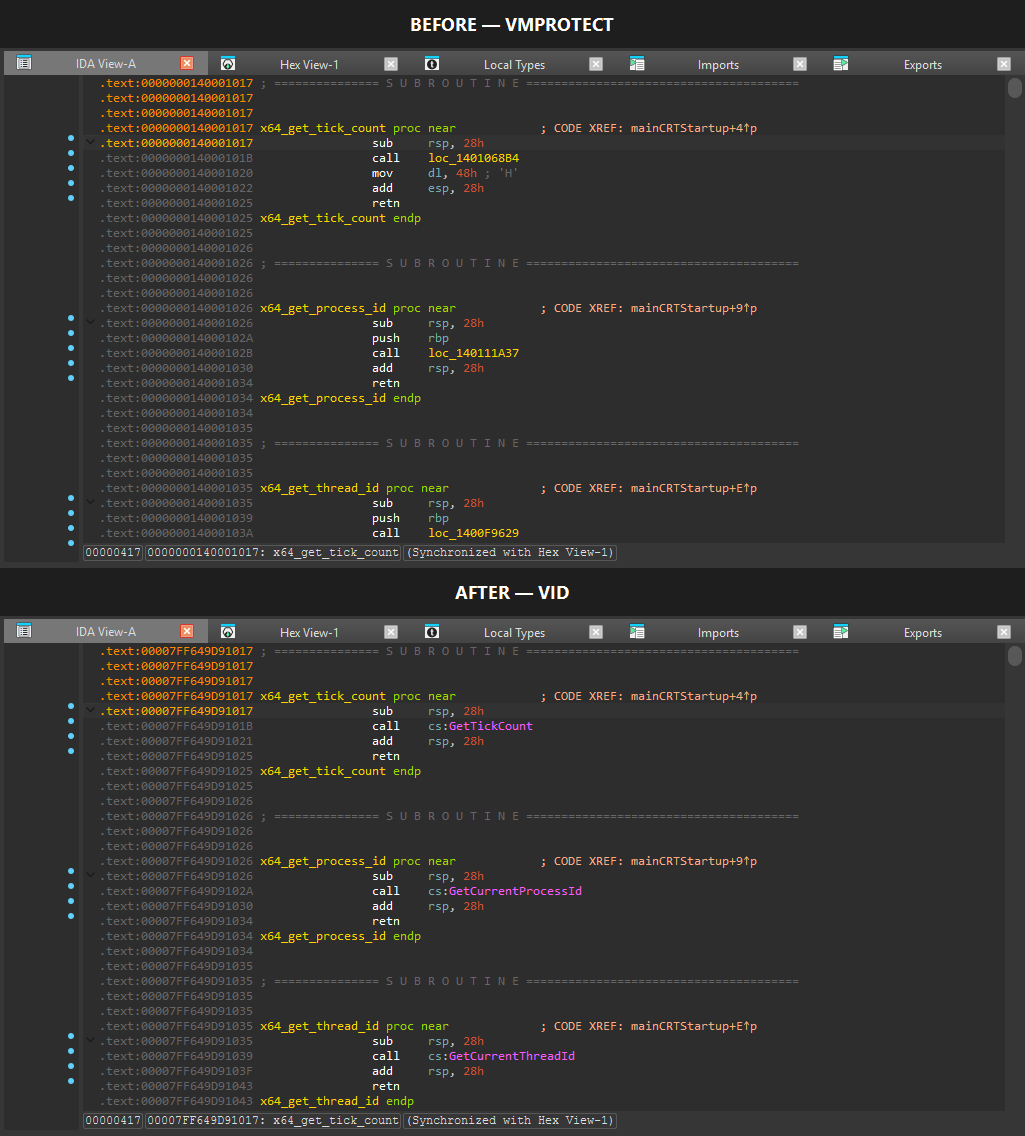Open Imports tab in the BEFORE panel

pyautogui.click(x=718, y=64)
